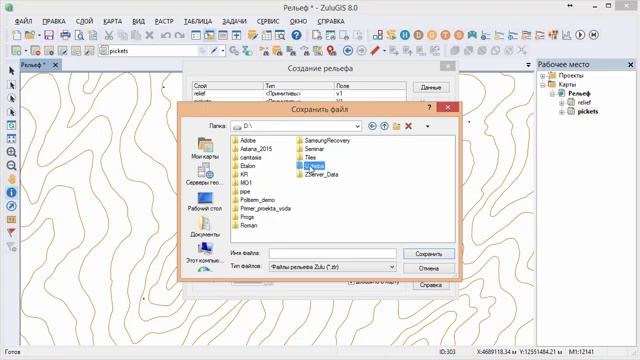
Task: Open the ТАБЛИЦА menu
Action: pyautogui.click(x=198, y=21)
